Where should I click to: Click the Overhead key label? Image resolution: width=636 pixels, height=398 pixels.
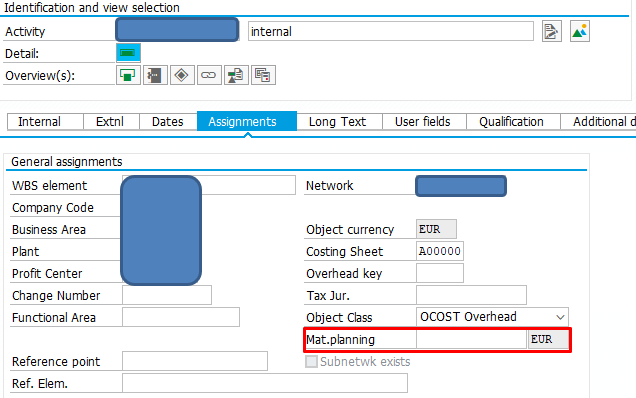coord(344,273)
